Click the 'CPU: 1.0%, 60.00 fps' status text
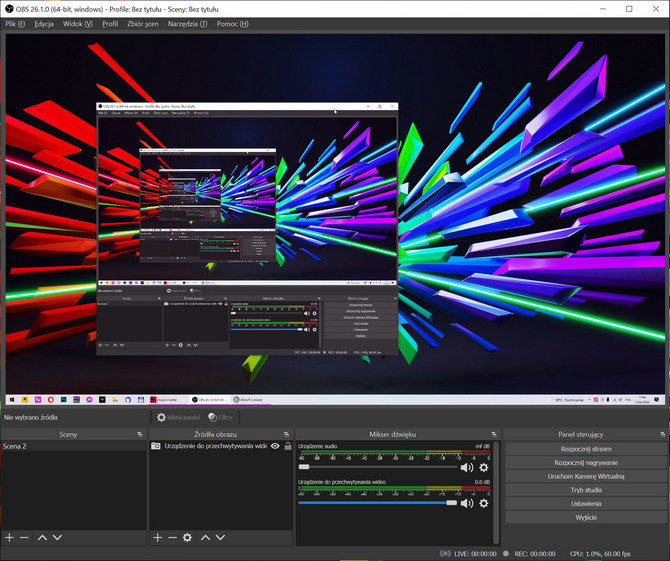The width and height of the screenshot is (670, 561). 600,553
